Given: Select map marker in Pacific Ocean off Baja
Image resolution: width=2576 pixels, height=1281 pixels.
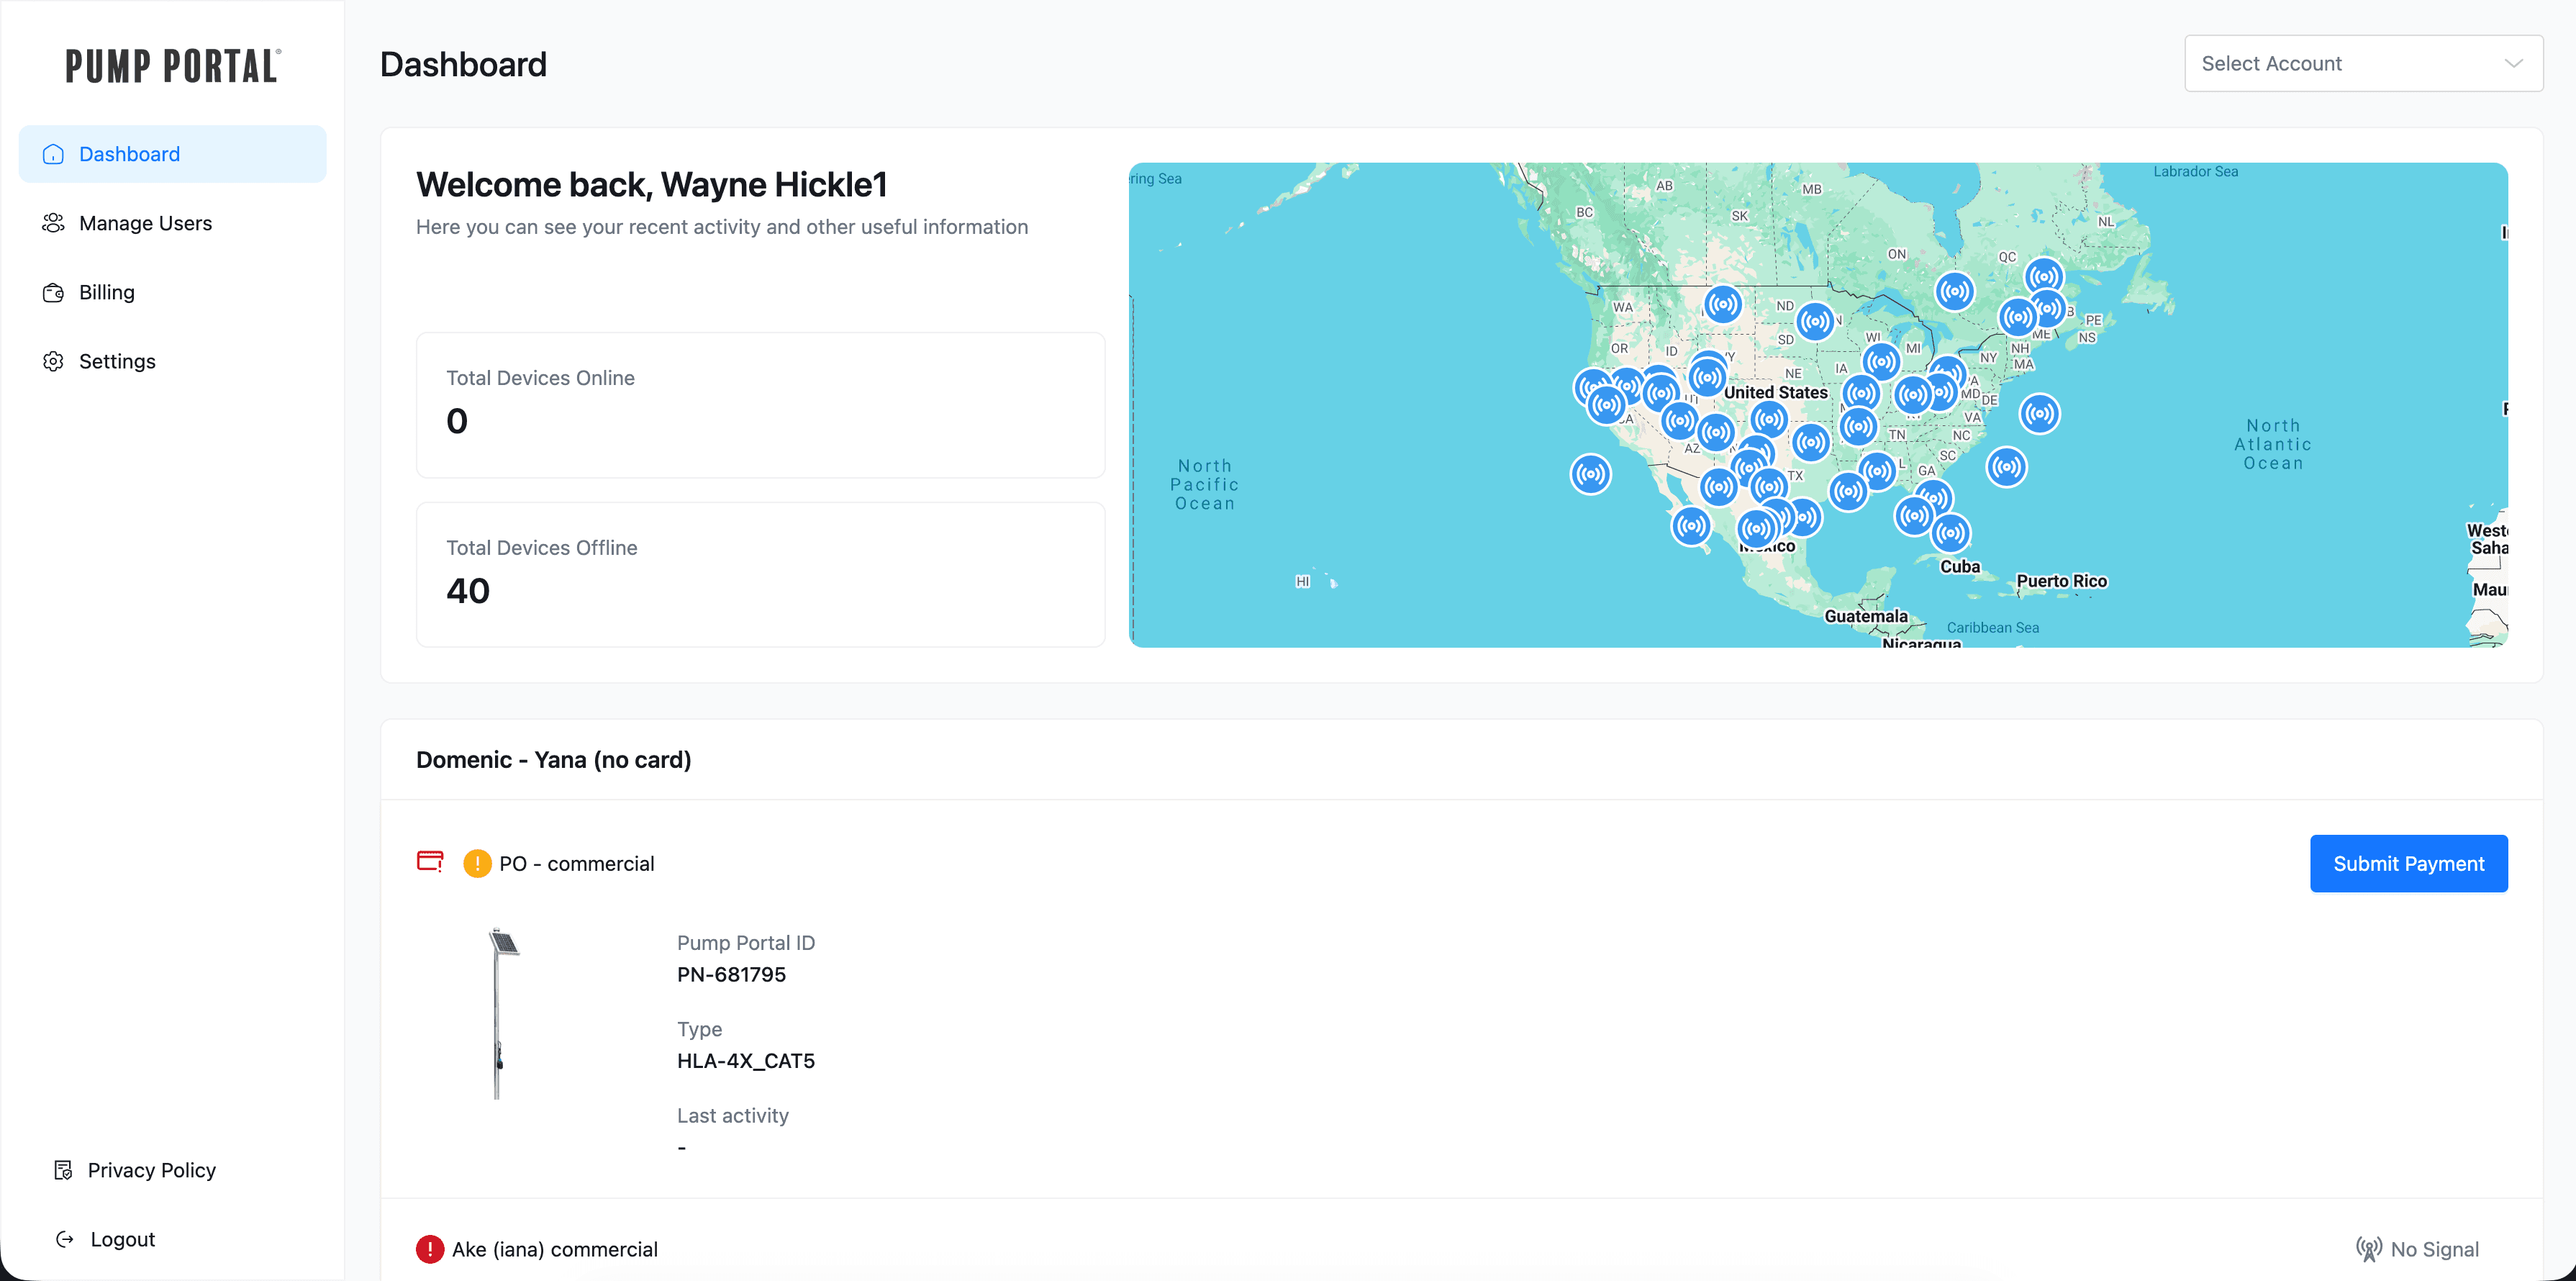Looking at the screenshot, I should point(1590,474).
